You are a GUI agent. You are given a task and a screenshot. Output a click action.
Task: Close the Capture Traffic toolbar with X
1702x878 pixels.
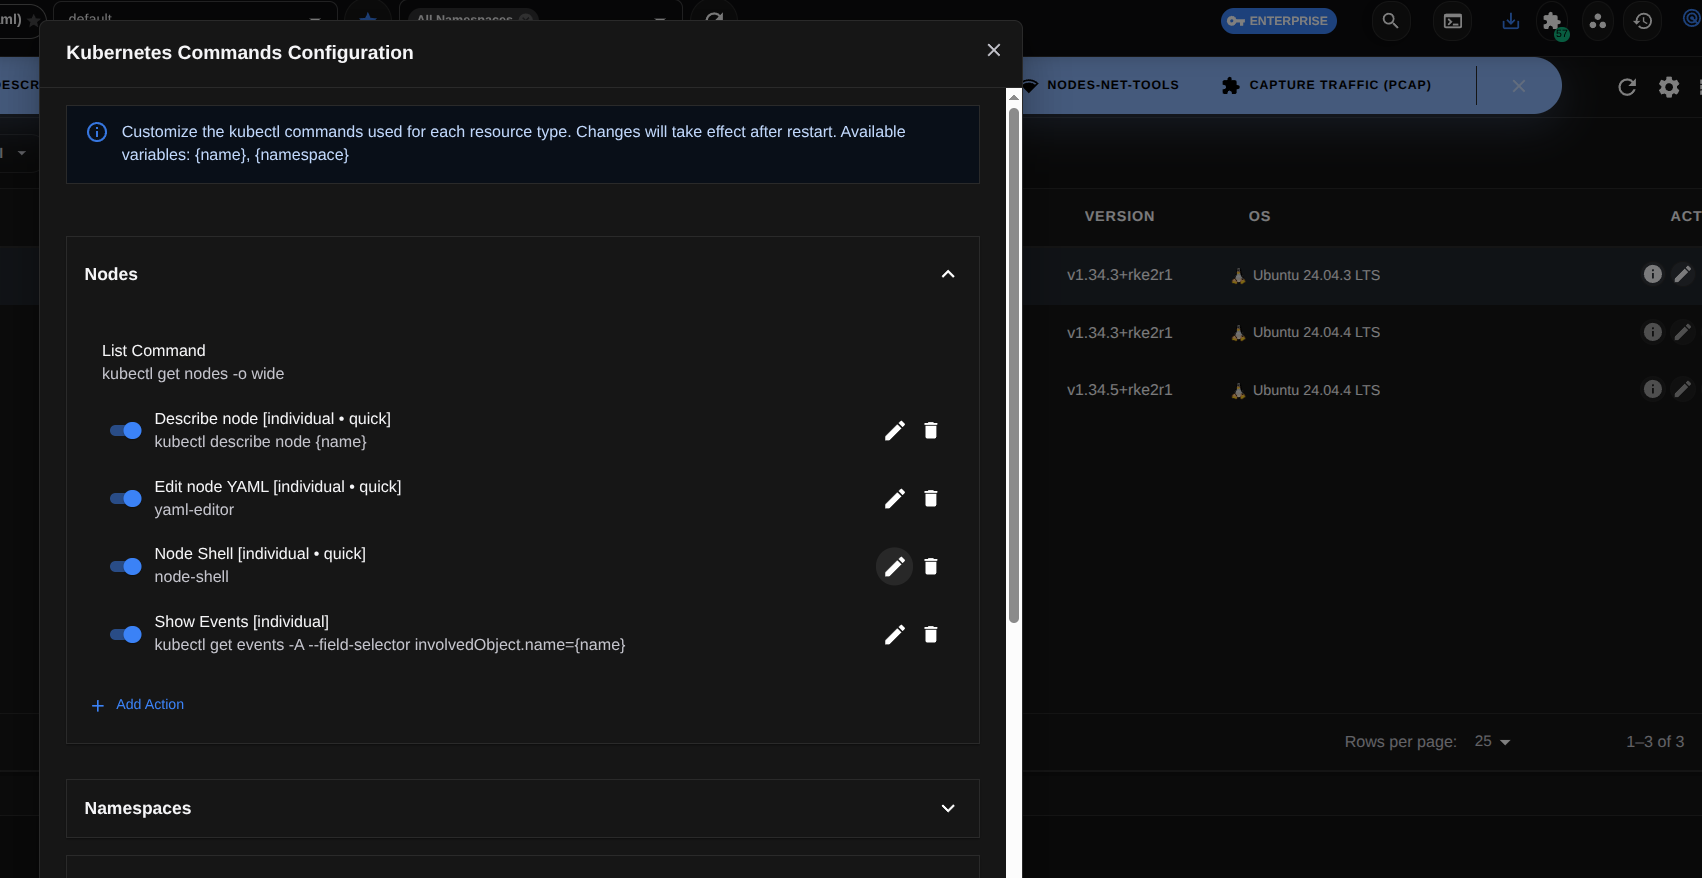click(1519, 86)
